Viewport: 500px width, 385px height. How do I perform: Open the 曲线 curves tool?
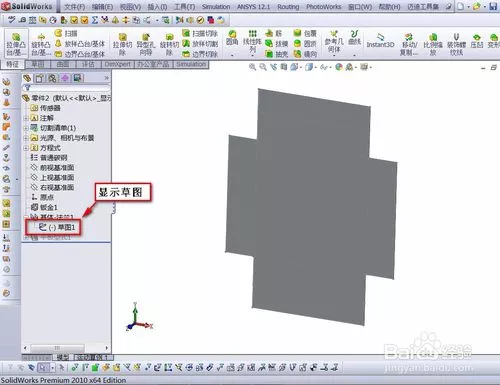354,37
